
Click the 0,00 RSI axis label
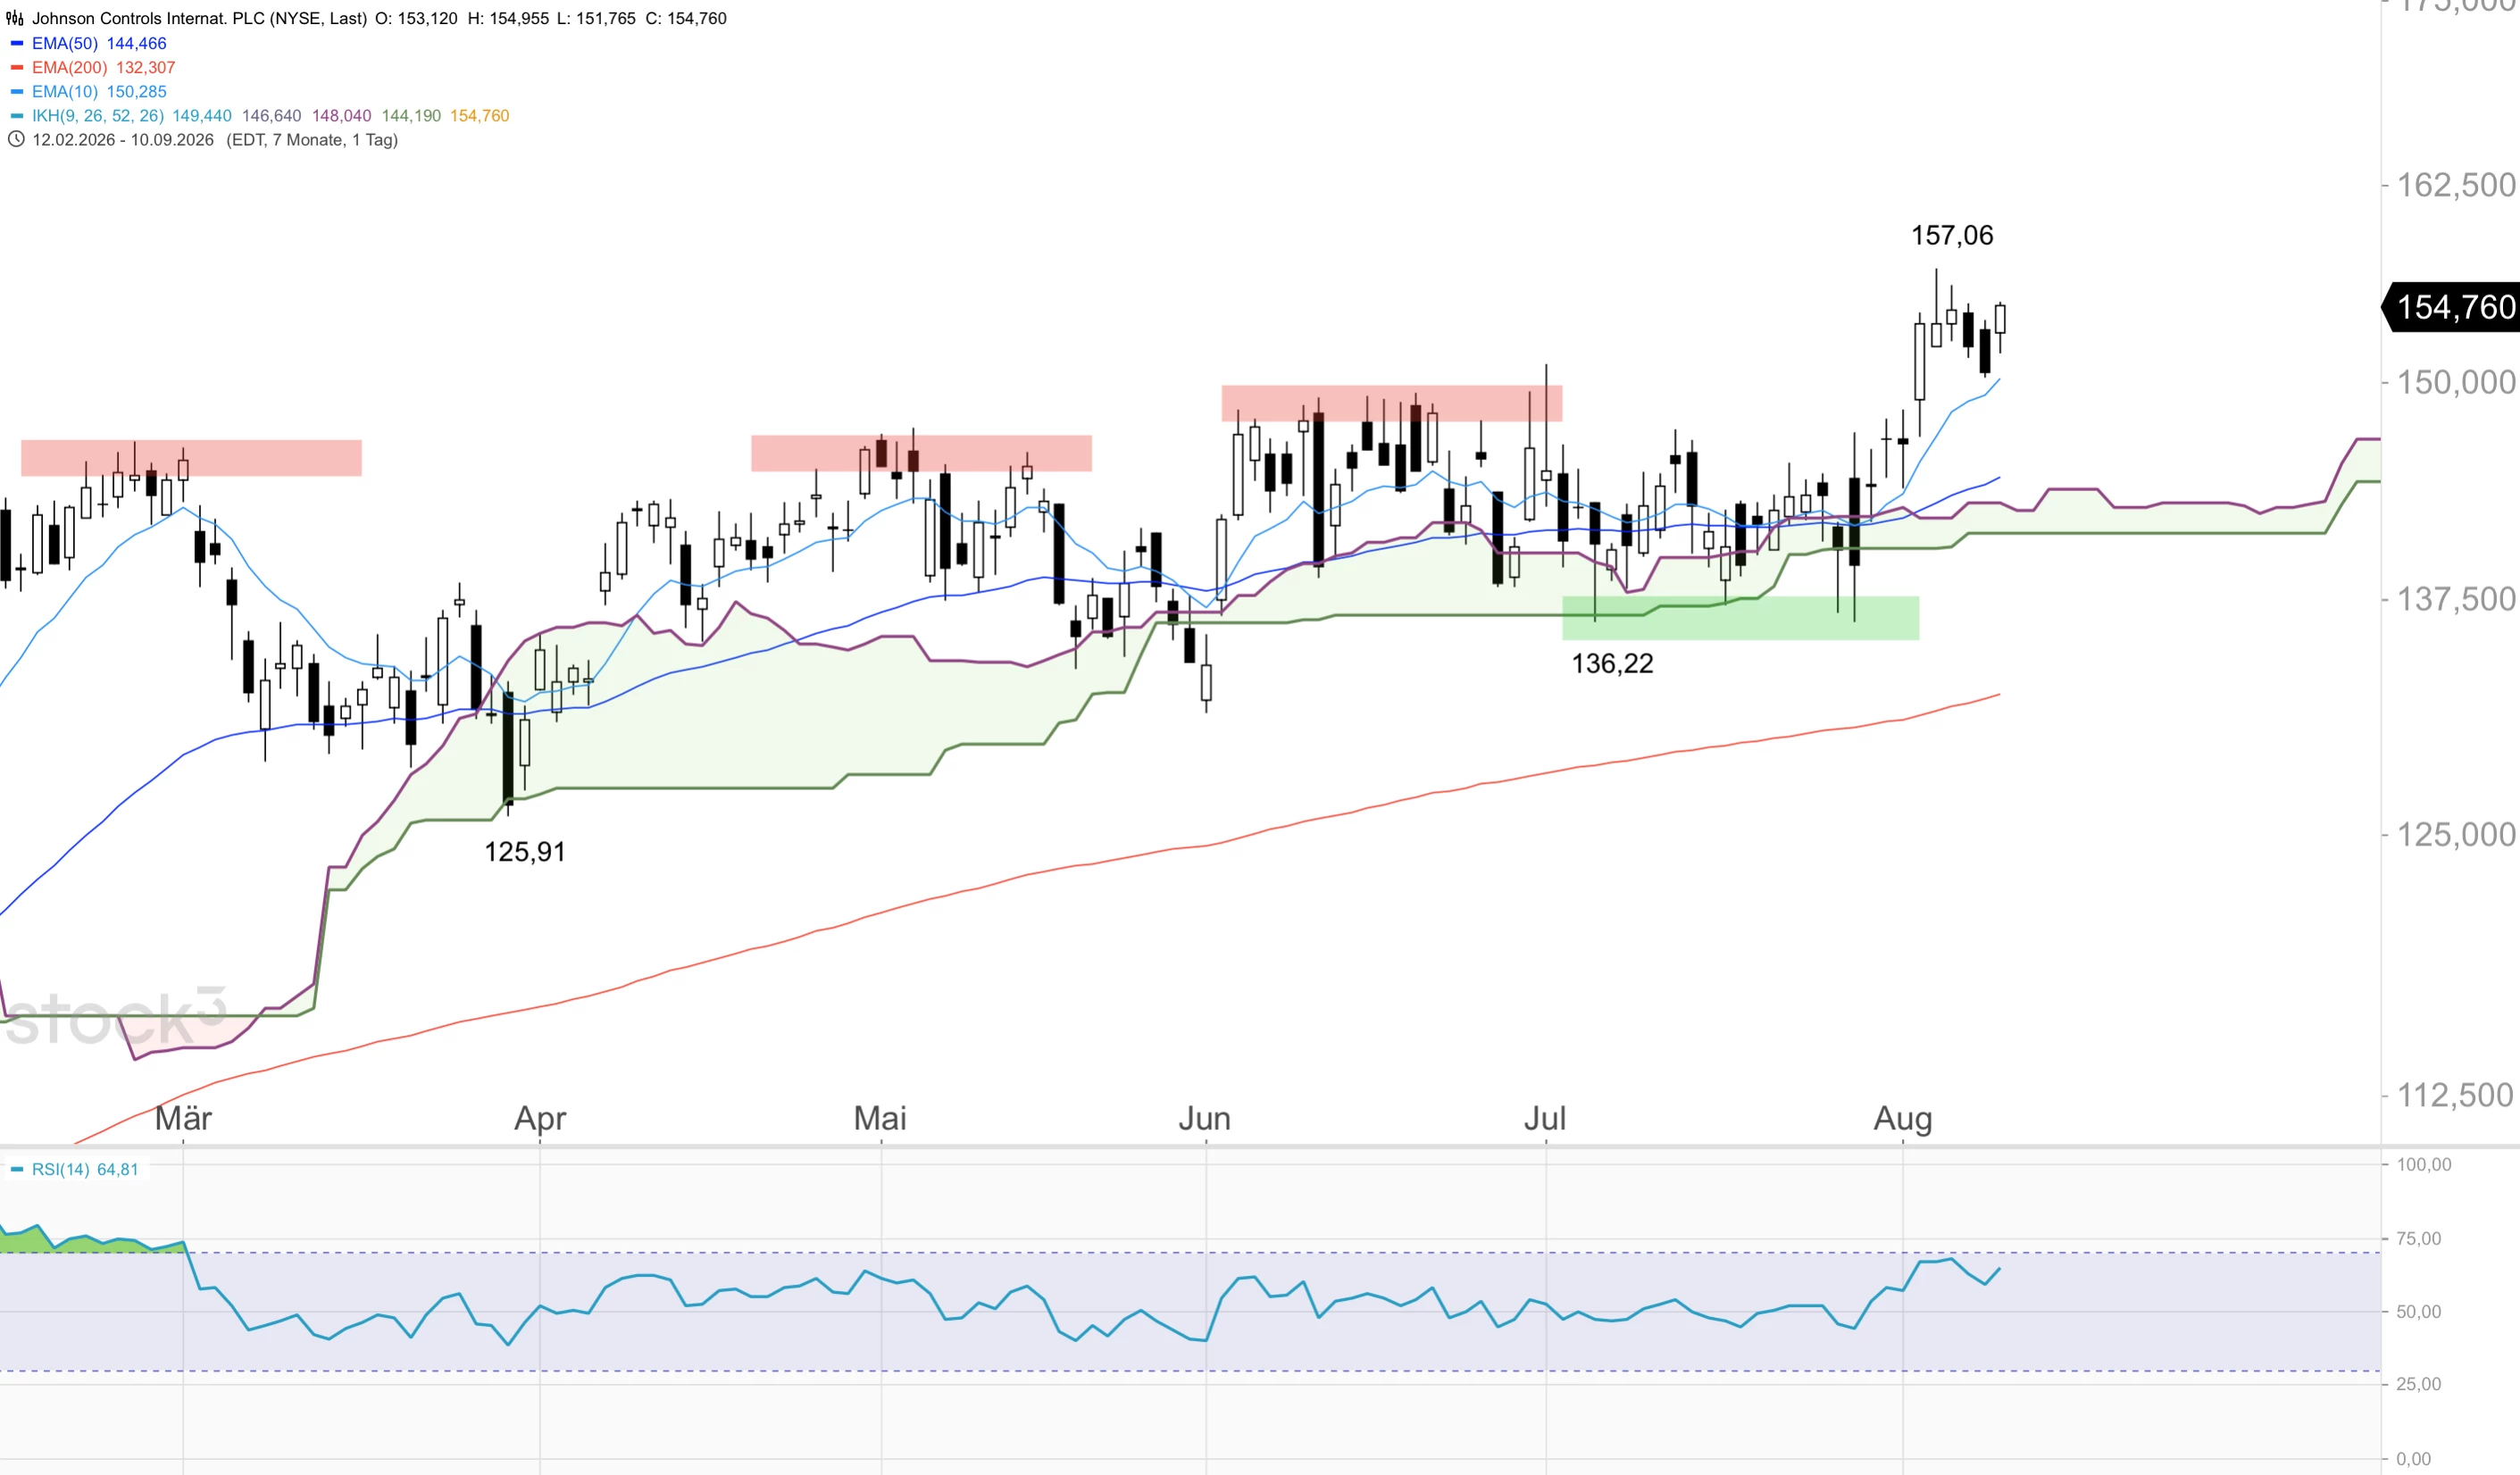click(x=2414, y=1459)
